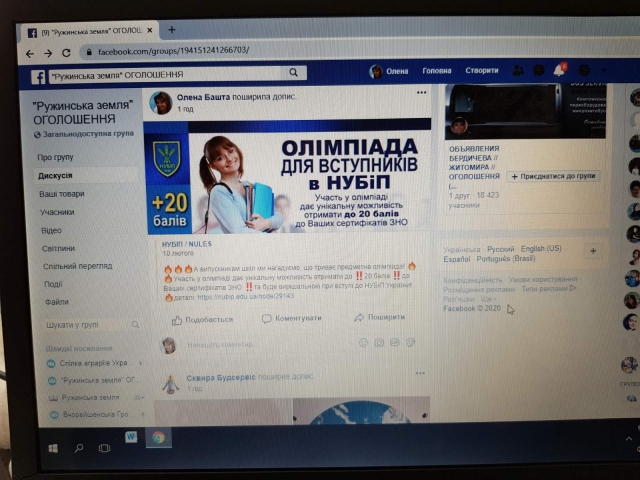The height and width of the screenshot is (480, 640).
Task: Open Word from the taskbar
Action: tap(131, 437)
